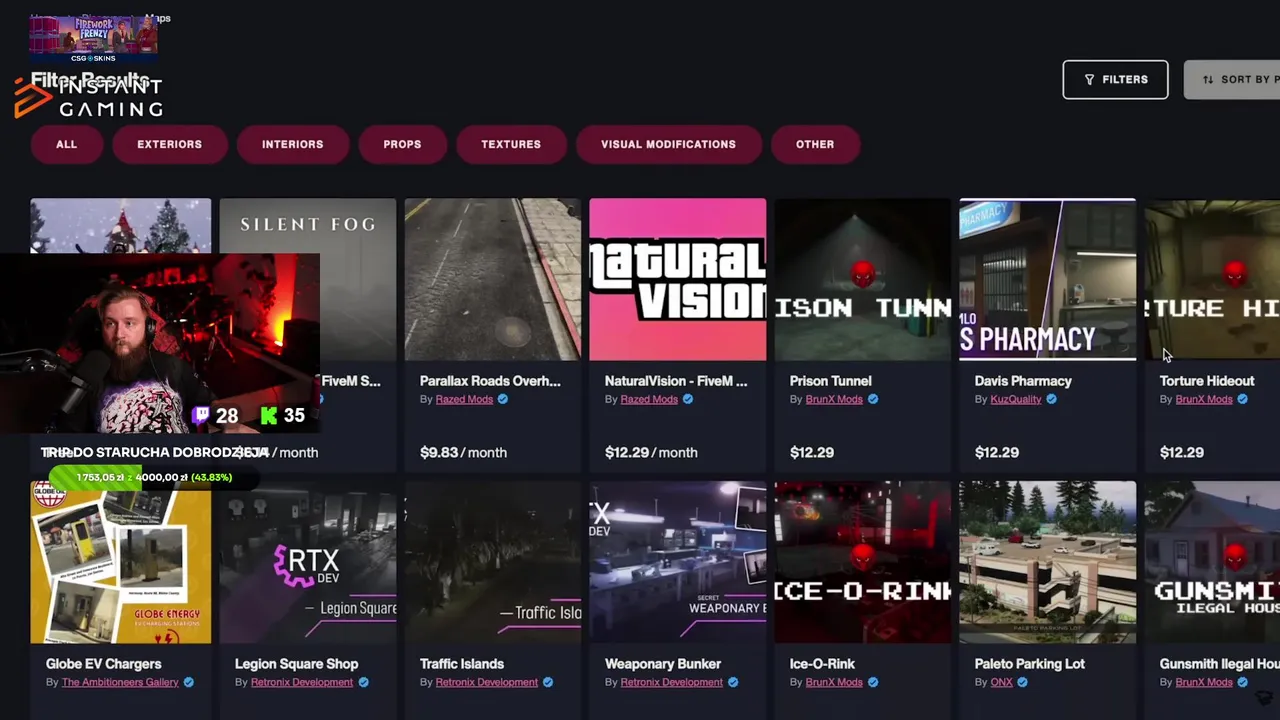Click the Kick viewer count icon
This screenshot has height=720, width=1280.
click(x=268, y=415)
